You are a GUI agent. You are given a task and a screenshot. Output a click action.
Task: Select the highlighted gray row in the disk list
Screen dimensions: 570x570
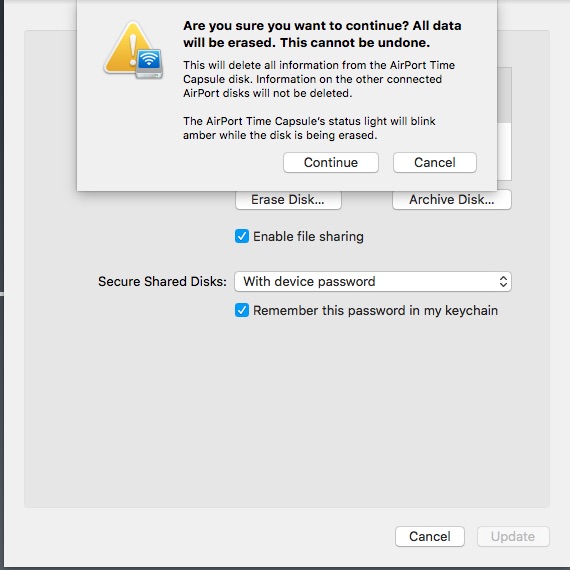click(x=505, y=95)
